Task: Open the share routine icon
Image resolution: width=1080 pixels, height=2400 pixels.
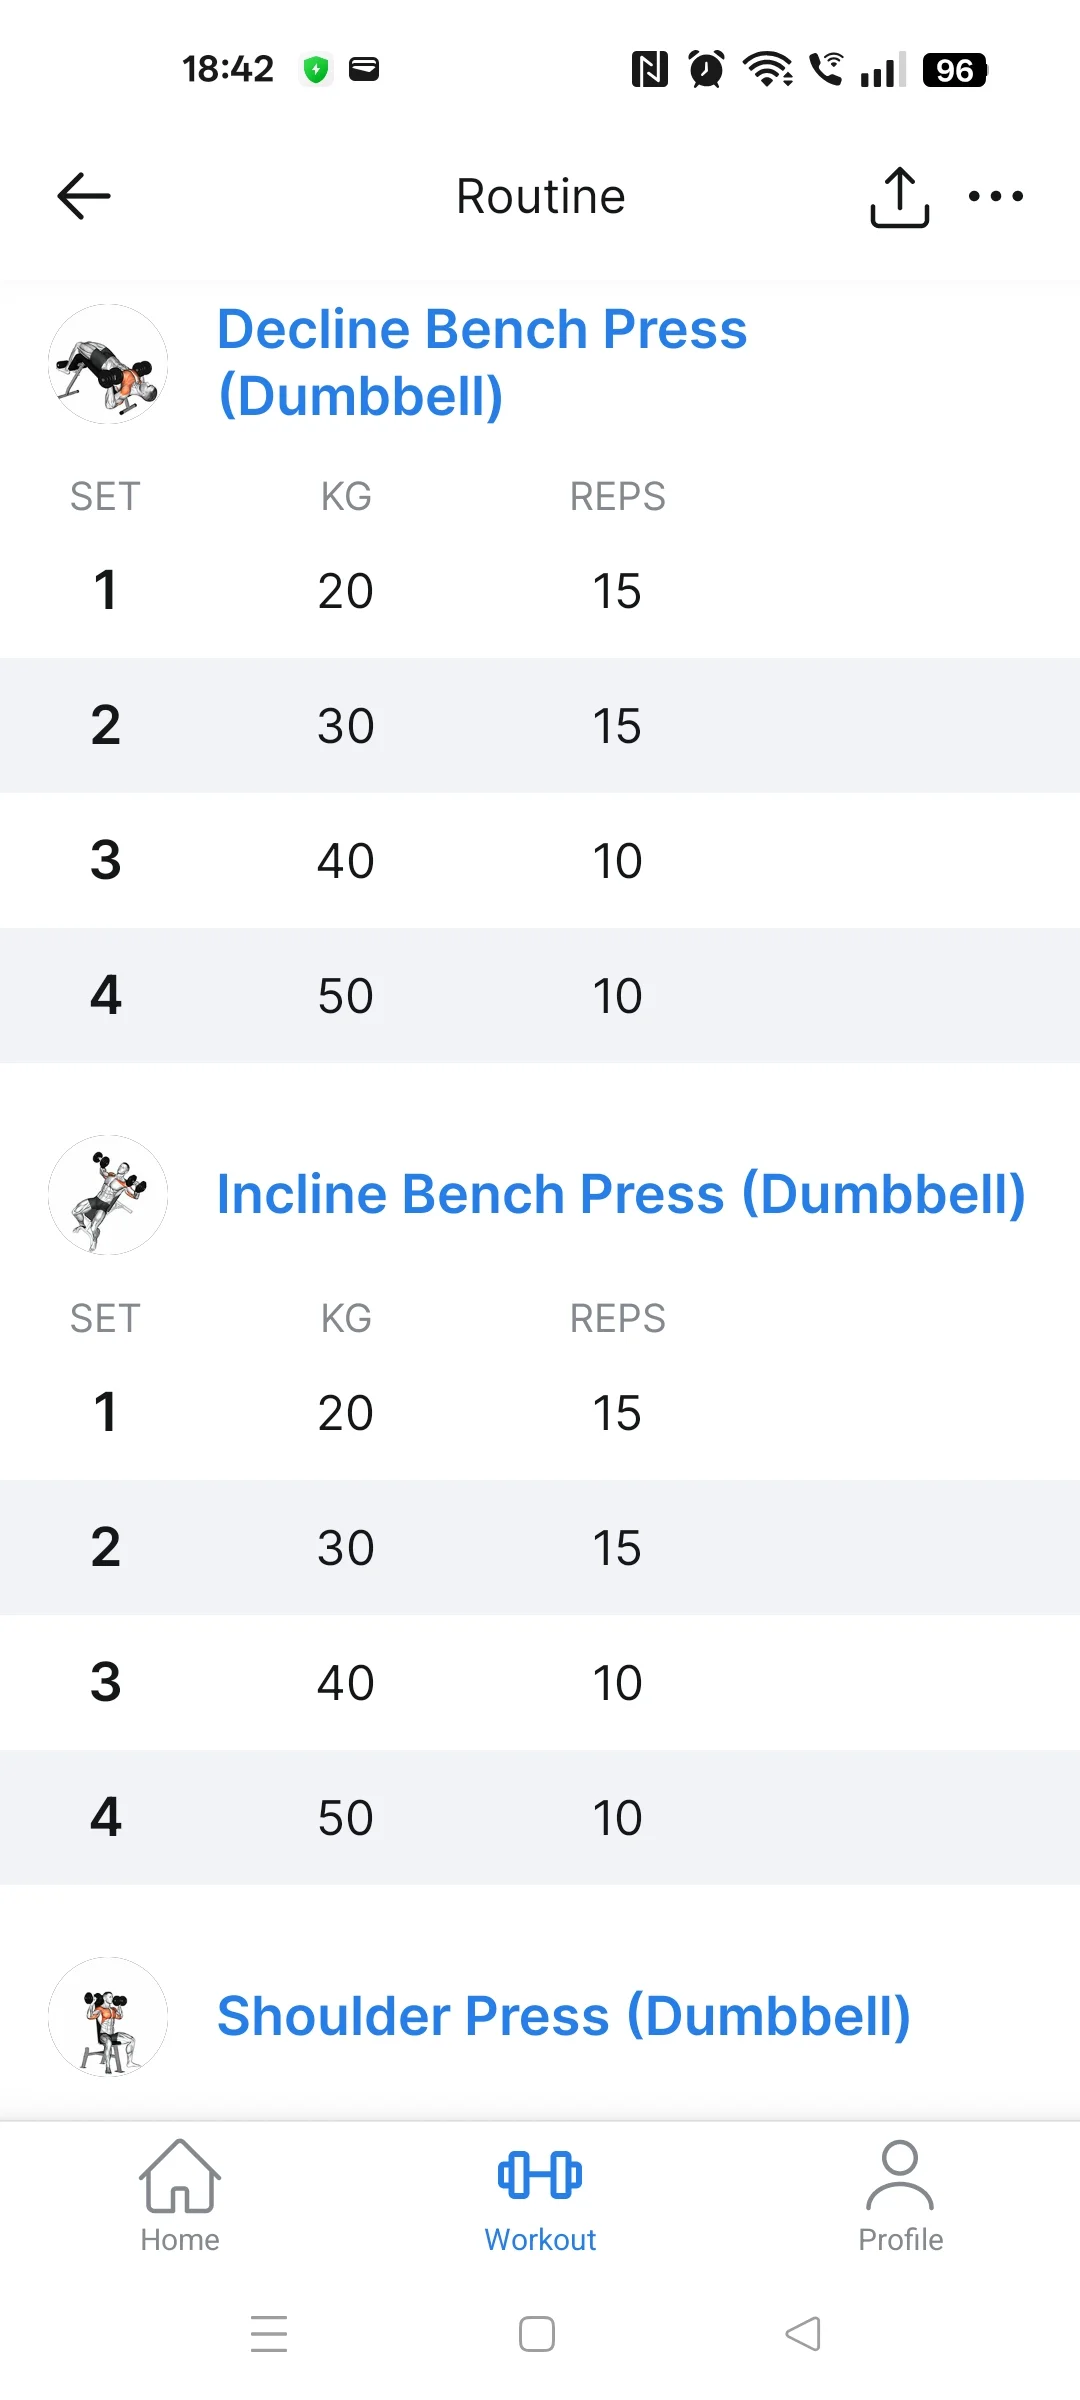Action: 899,197
